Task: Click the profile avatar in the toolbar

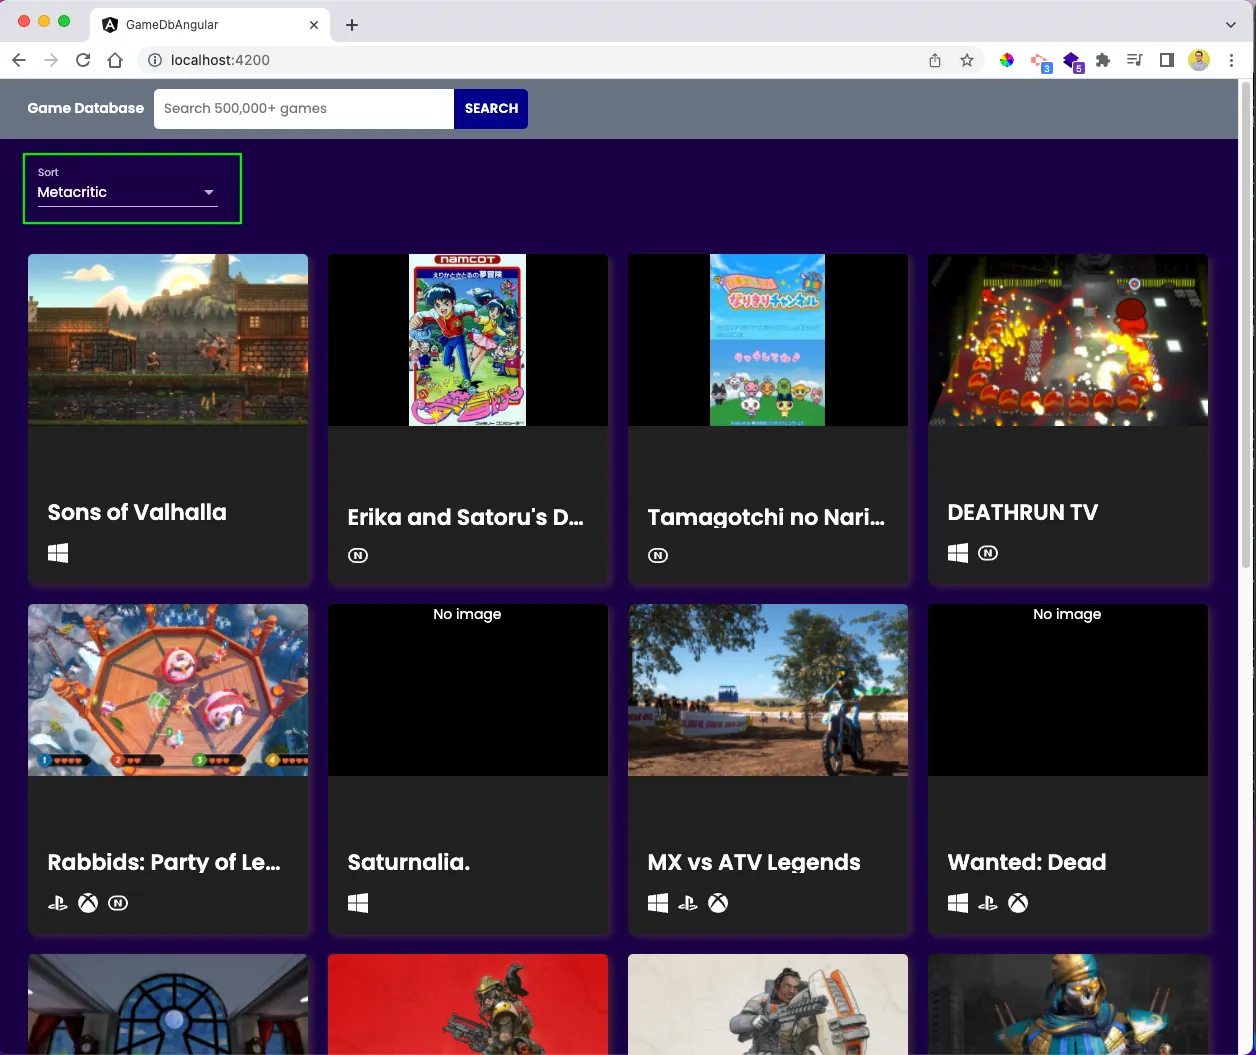Action: (x=1199, y=60)
